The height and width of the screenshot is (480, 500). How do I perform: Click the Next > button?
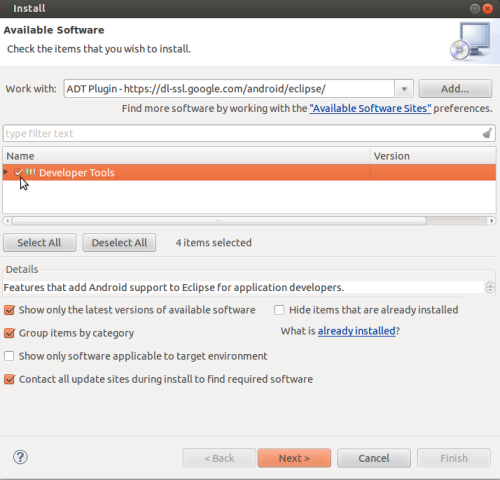[x=294, y=458]
